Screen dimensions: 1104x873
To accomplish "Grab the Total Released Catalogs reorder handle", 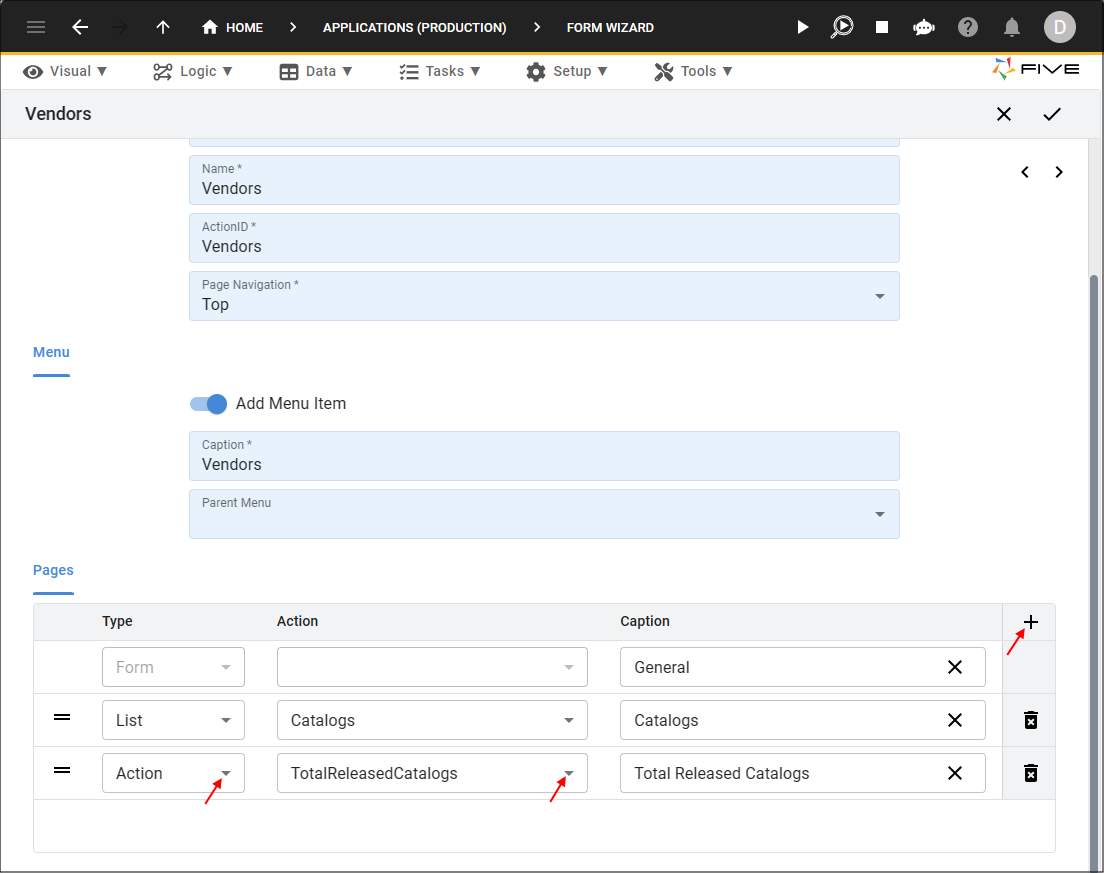I will click(62, 770).
